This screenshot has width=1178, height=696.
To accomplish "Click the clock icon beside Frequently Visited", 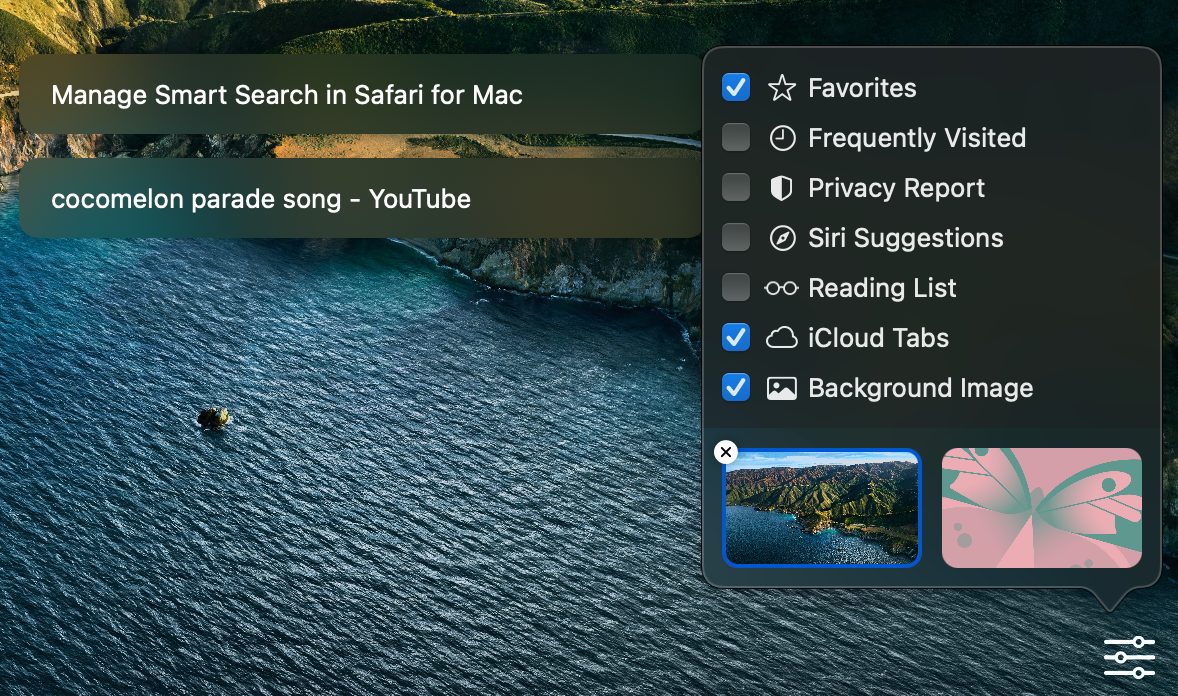I will 783,138.
